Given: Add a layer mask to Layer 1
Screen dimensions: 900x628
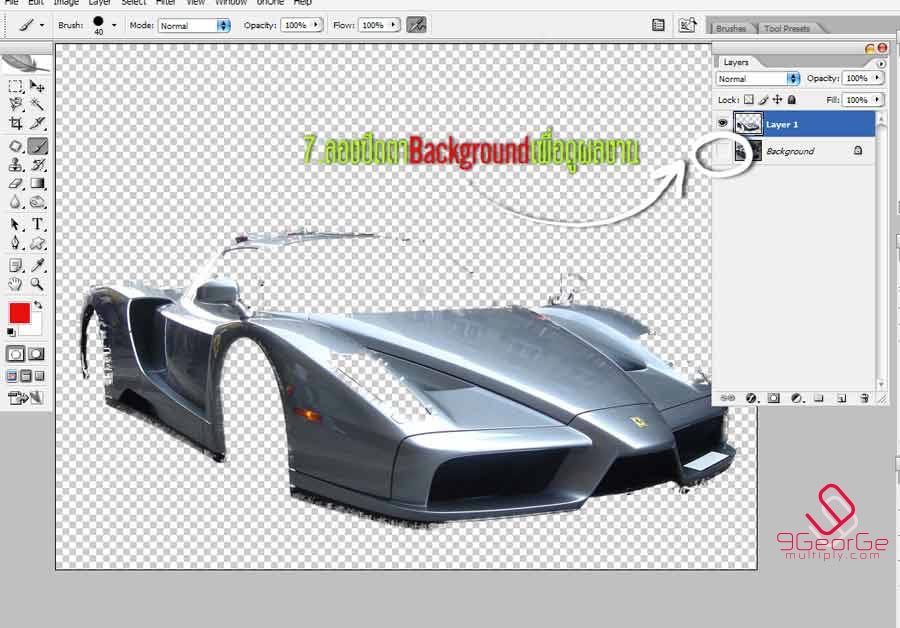Looking at the screenshot, I should 773,398.
